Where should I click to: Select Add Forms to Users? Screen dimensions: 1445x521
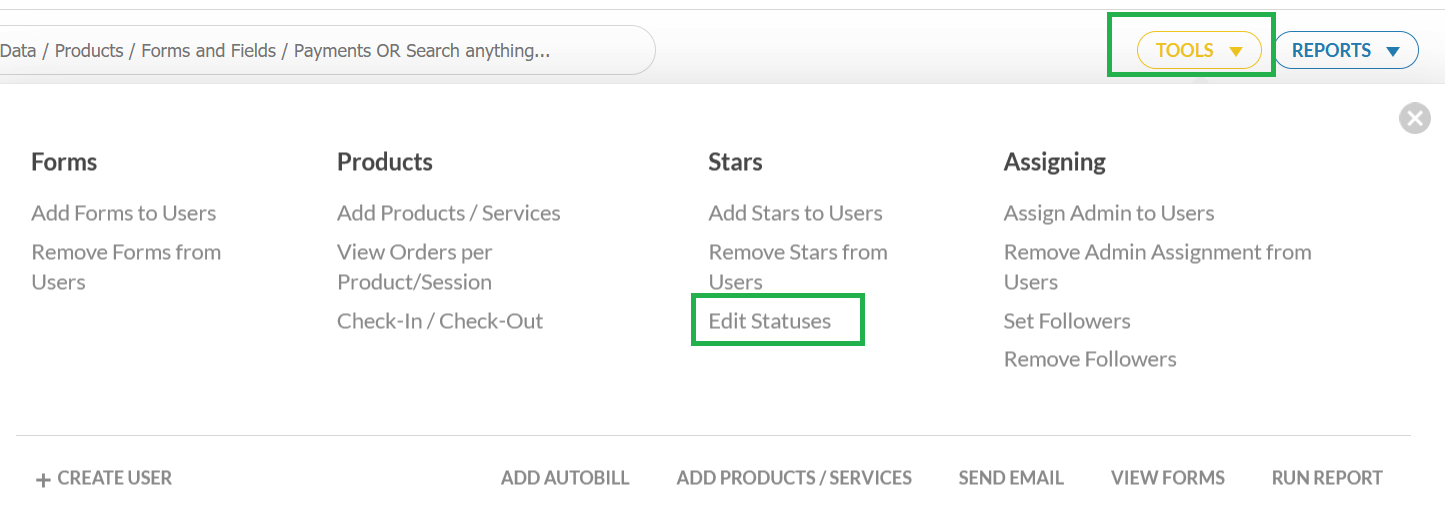124,213
